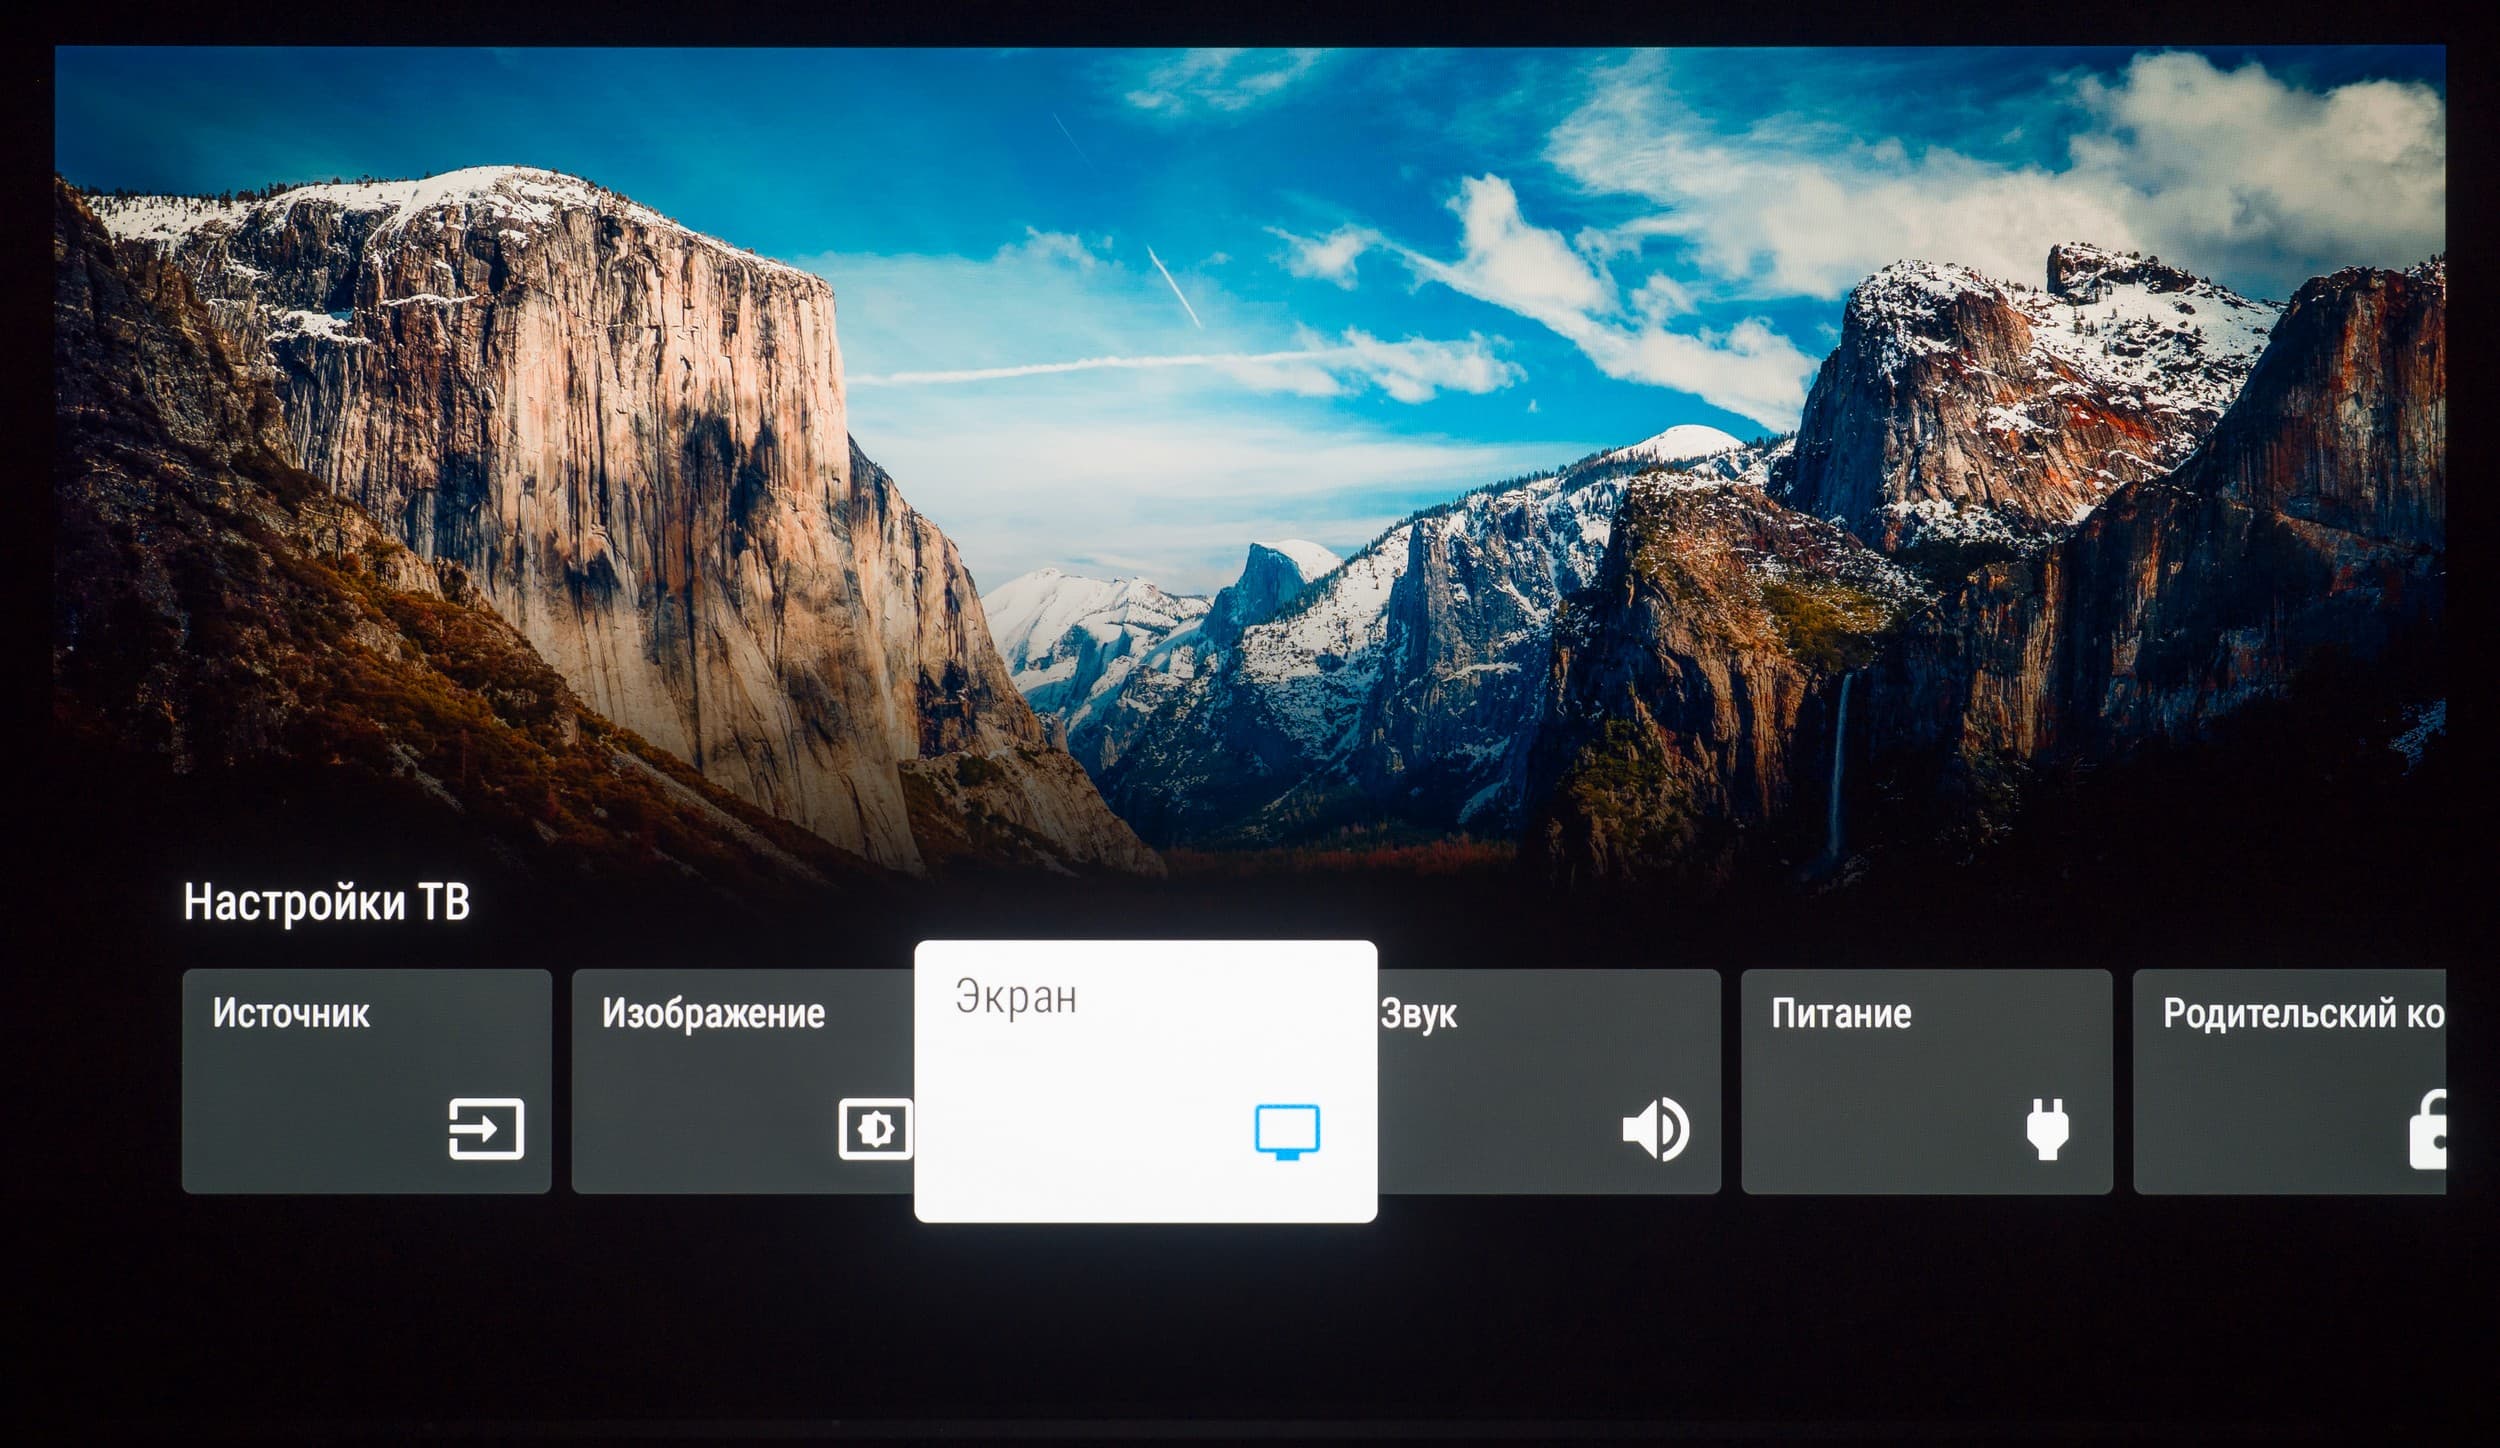Open the Источник settings tile

(x=366, y=1080)
